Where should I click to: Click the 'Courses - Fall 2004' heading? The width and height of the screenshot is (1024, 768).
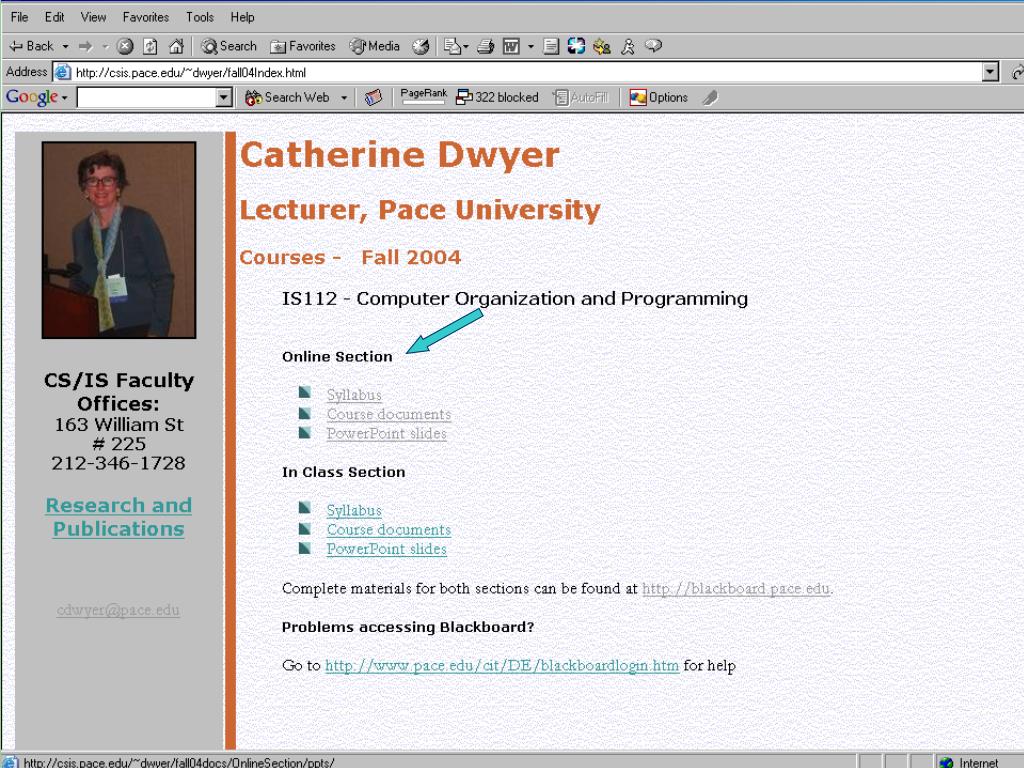click(350, 257)
